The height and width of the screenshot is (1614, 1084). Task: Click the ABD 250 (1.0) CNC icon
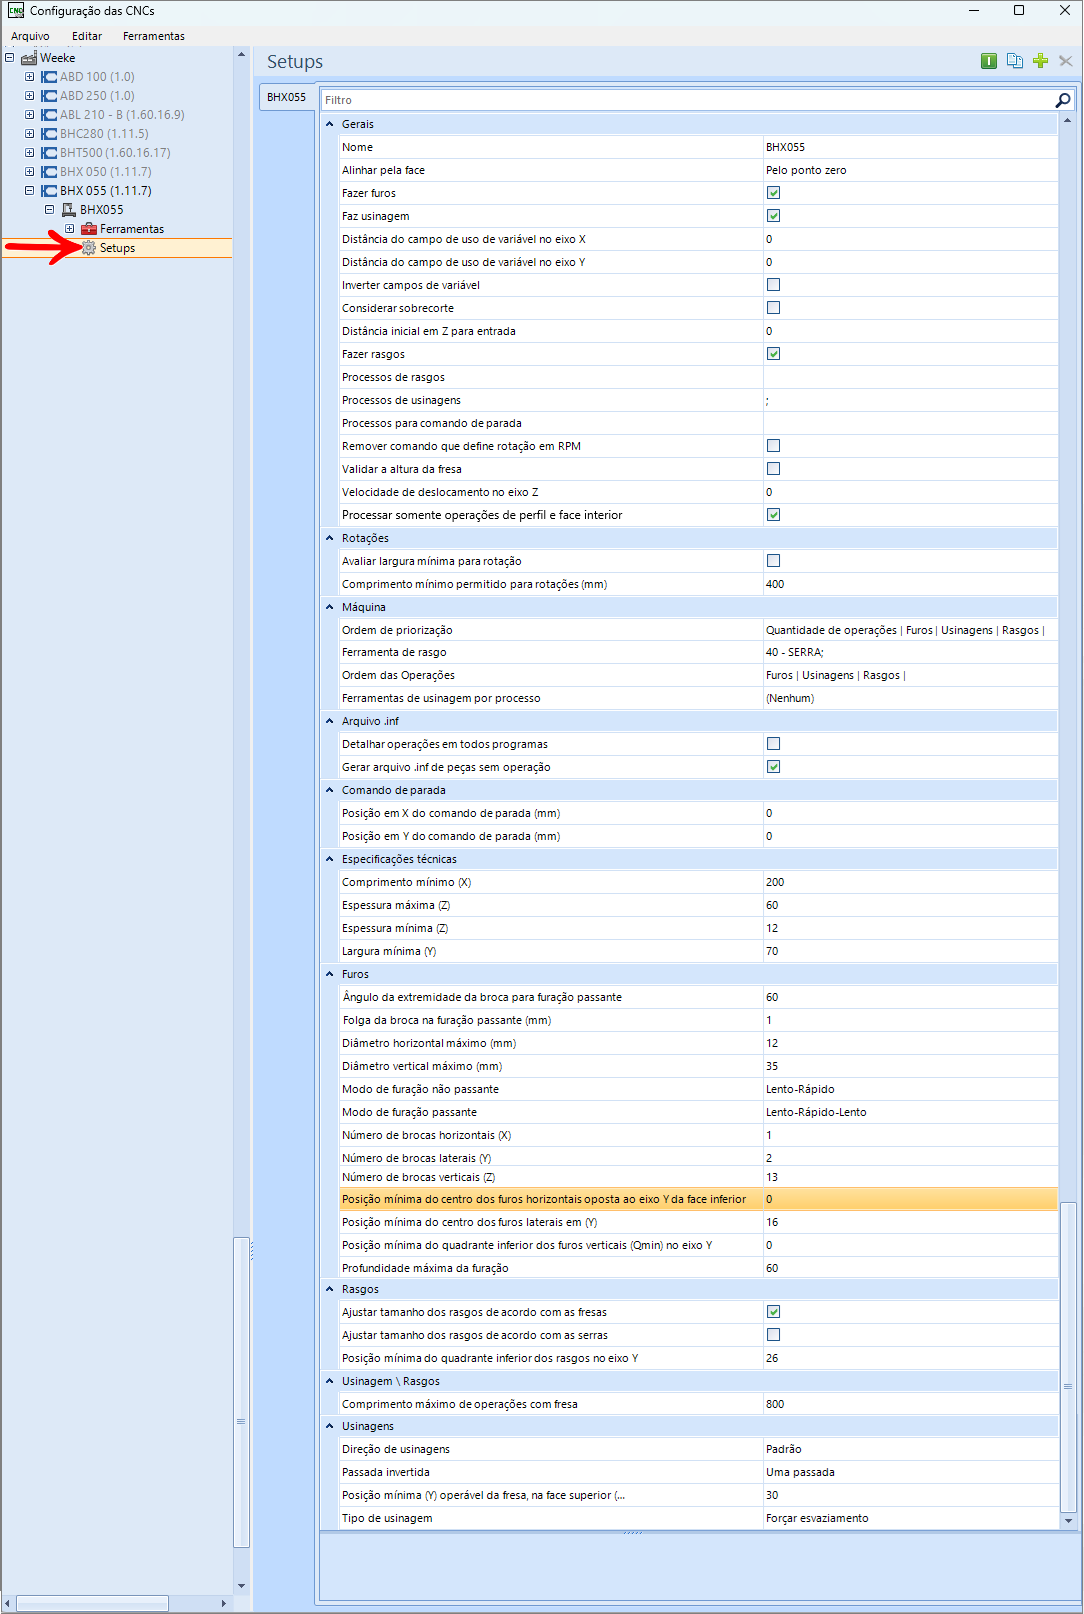point(49,96)
